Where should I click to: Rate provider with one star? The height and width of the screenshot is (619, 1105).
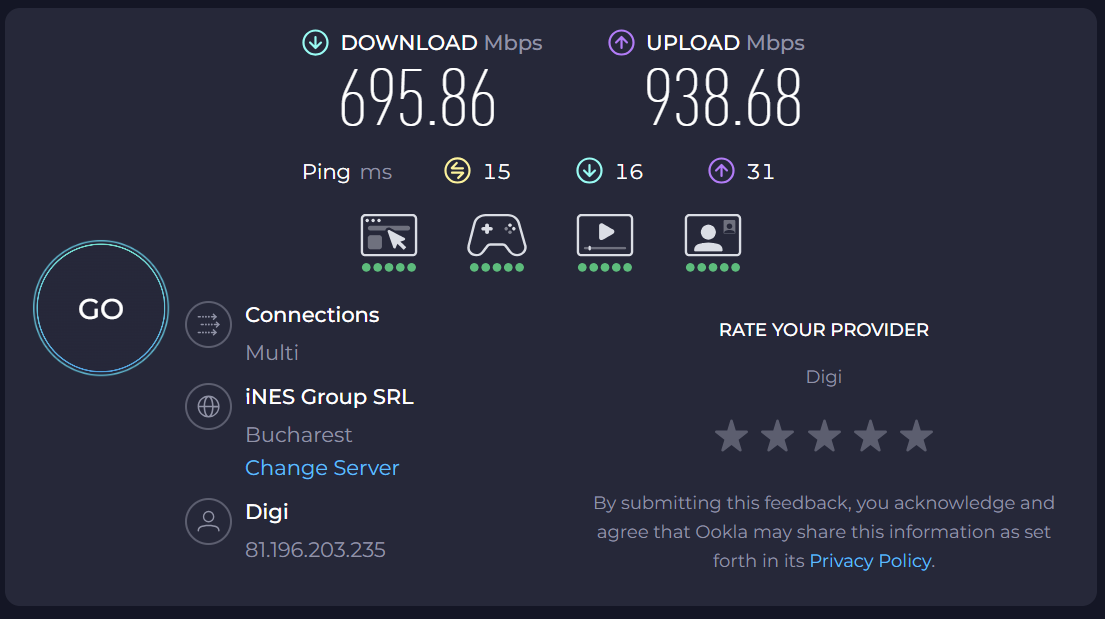tap(731, 436)
